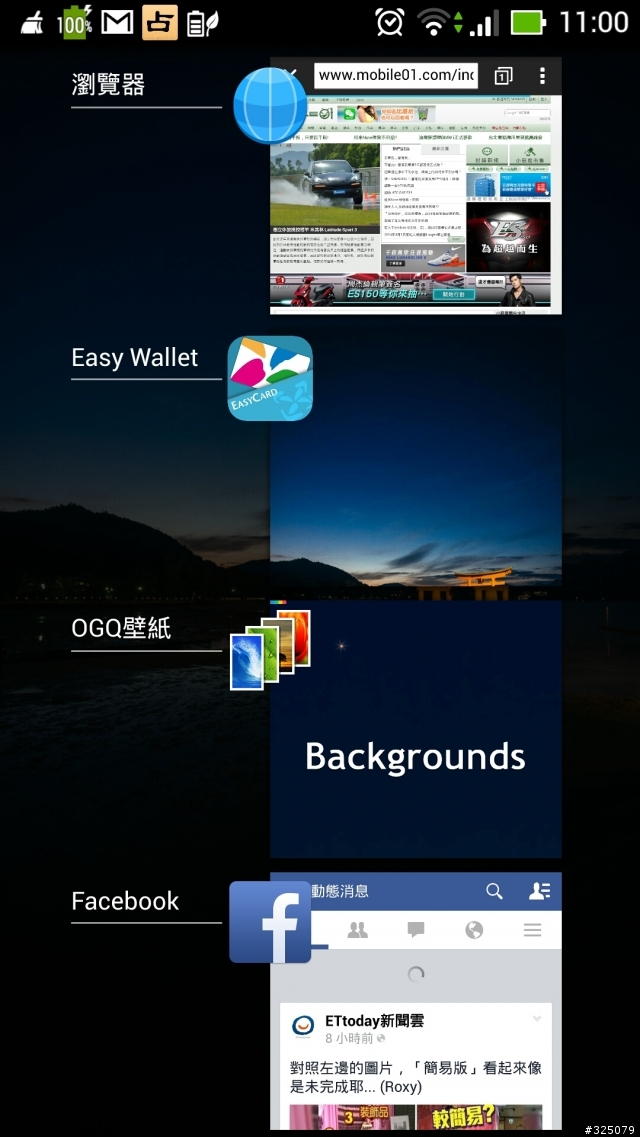The width and height of the screenshot is (640, 1138).
Task: Open the browser tabs counter icon
Action: tap(503, 75)
